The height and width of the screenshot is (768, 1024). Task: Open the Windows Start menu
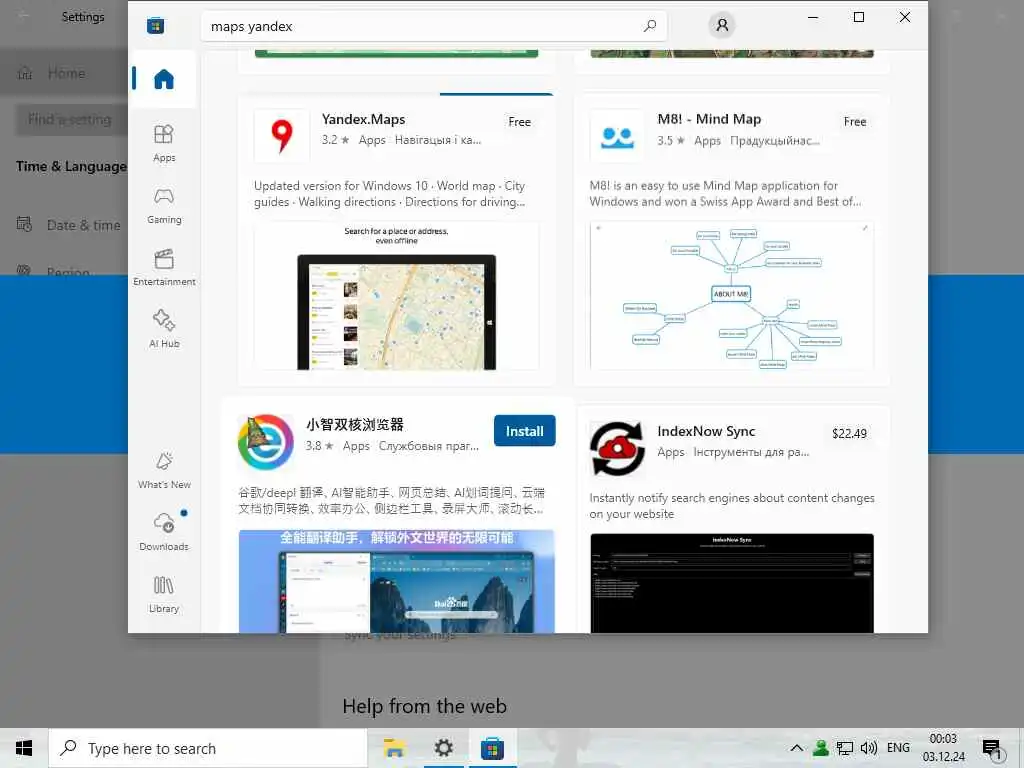coord(24,748)
